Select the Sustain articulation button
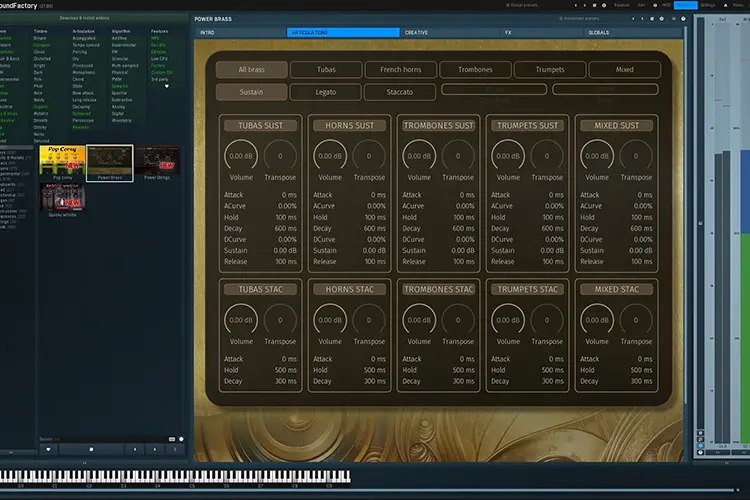The height and width of the screenshot is (500, 750). click(x=252, y=92)
